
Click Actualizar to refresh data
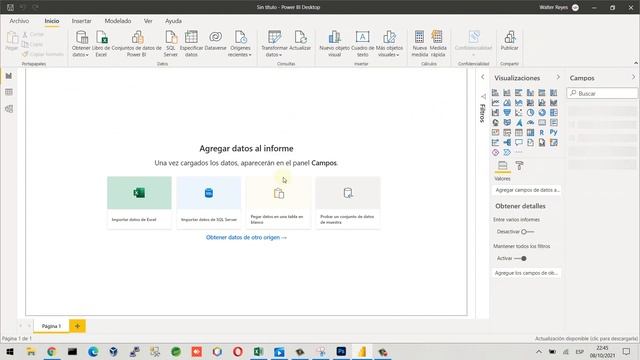point(300,41)
